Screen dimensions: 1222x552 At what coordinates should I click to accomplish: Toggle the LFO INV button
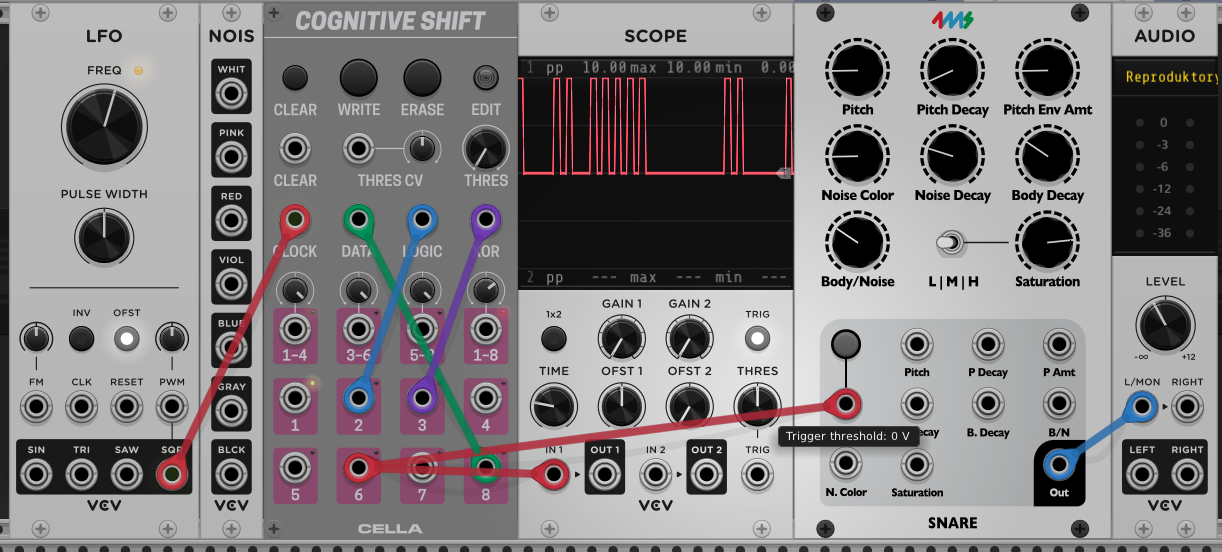[81, 339]
